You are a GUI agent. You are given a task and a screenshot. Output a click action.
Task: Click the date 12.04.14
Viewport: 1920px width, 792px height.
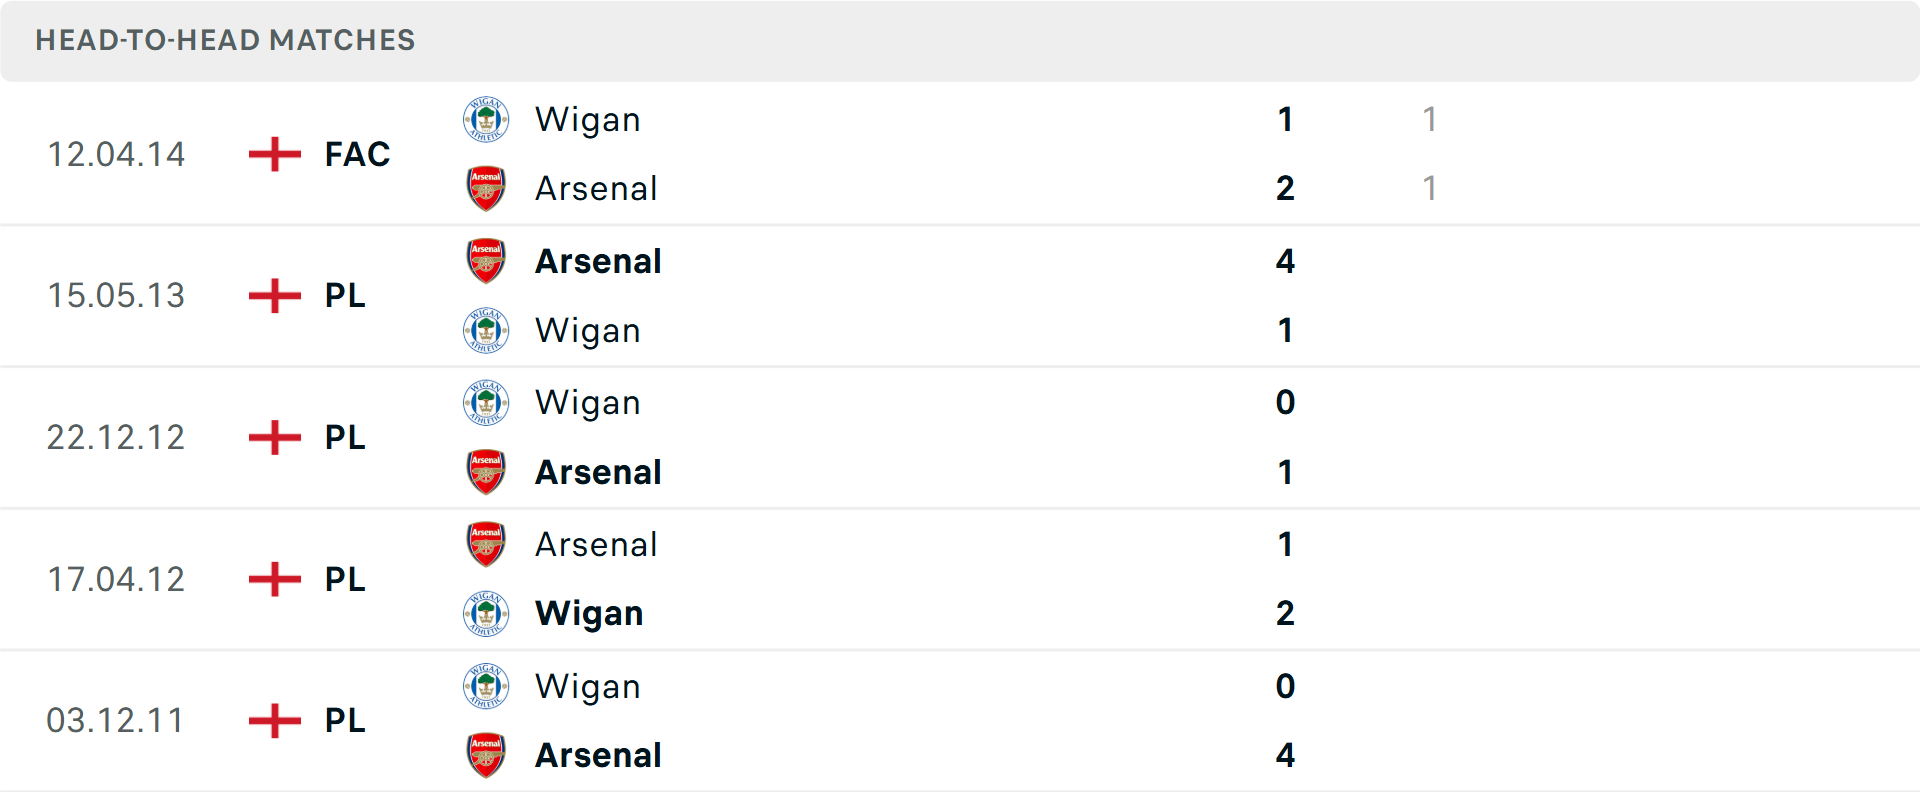(x=116, y=154)
